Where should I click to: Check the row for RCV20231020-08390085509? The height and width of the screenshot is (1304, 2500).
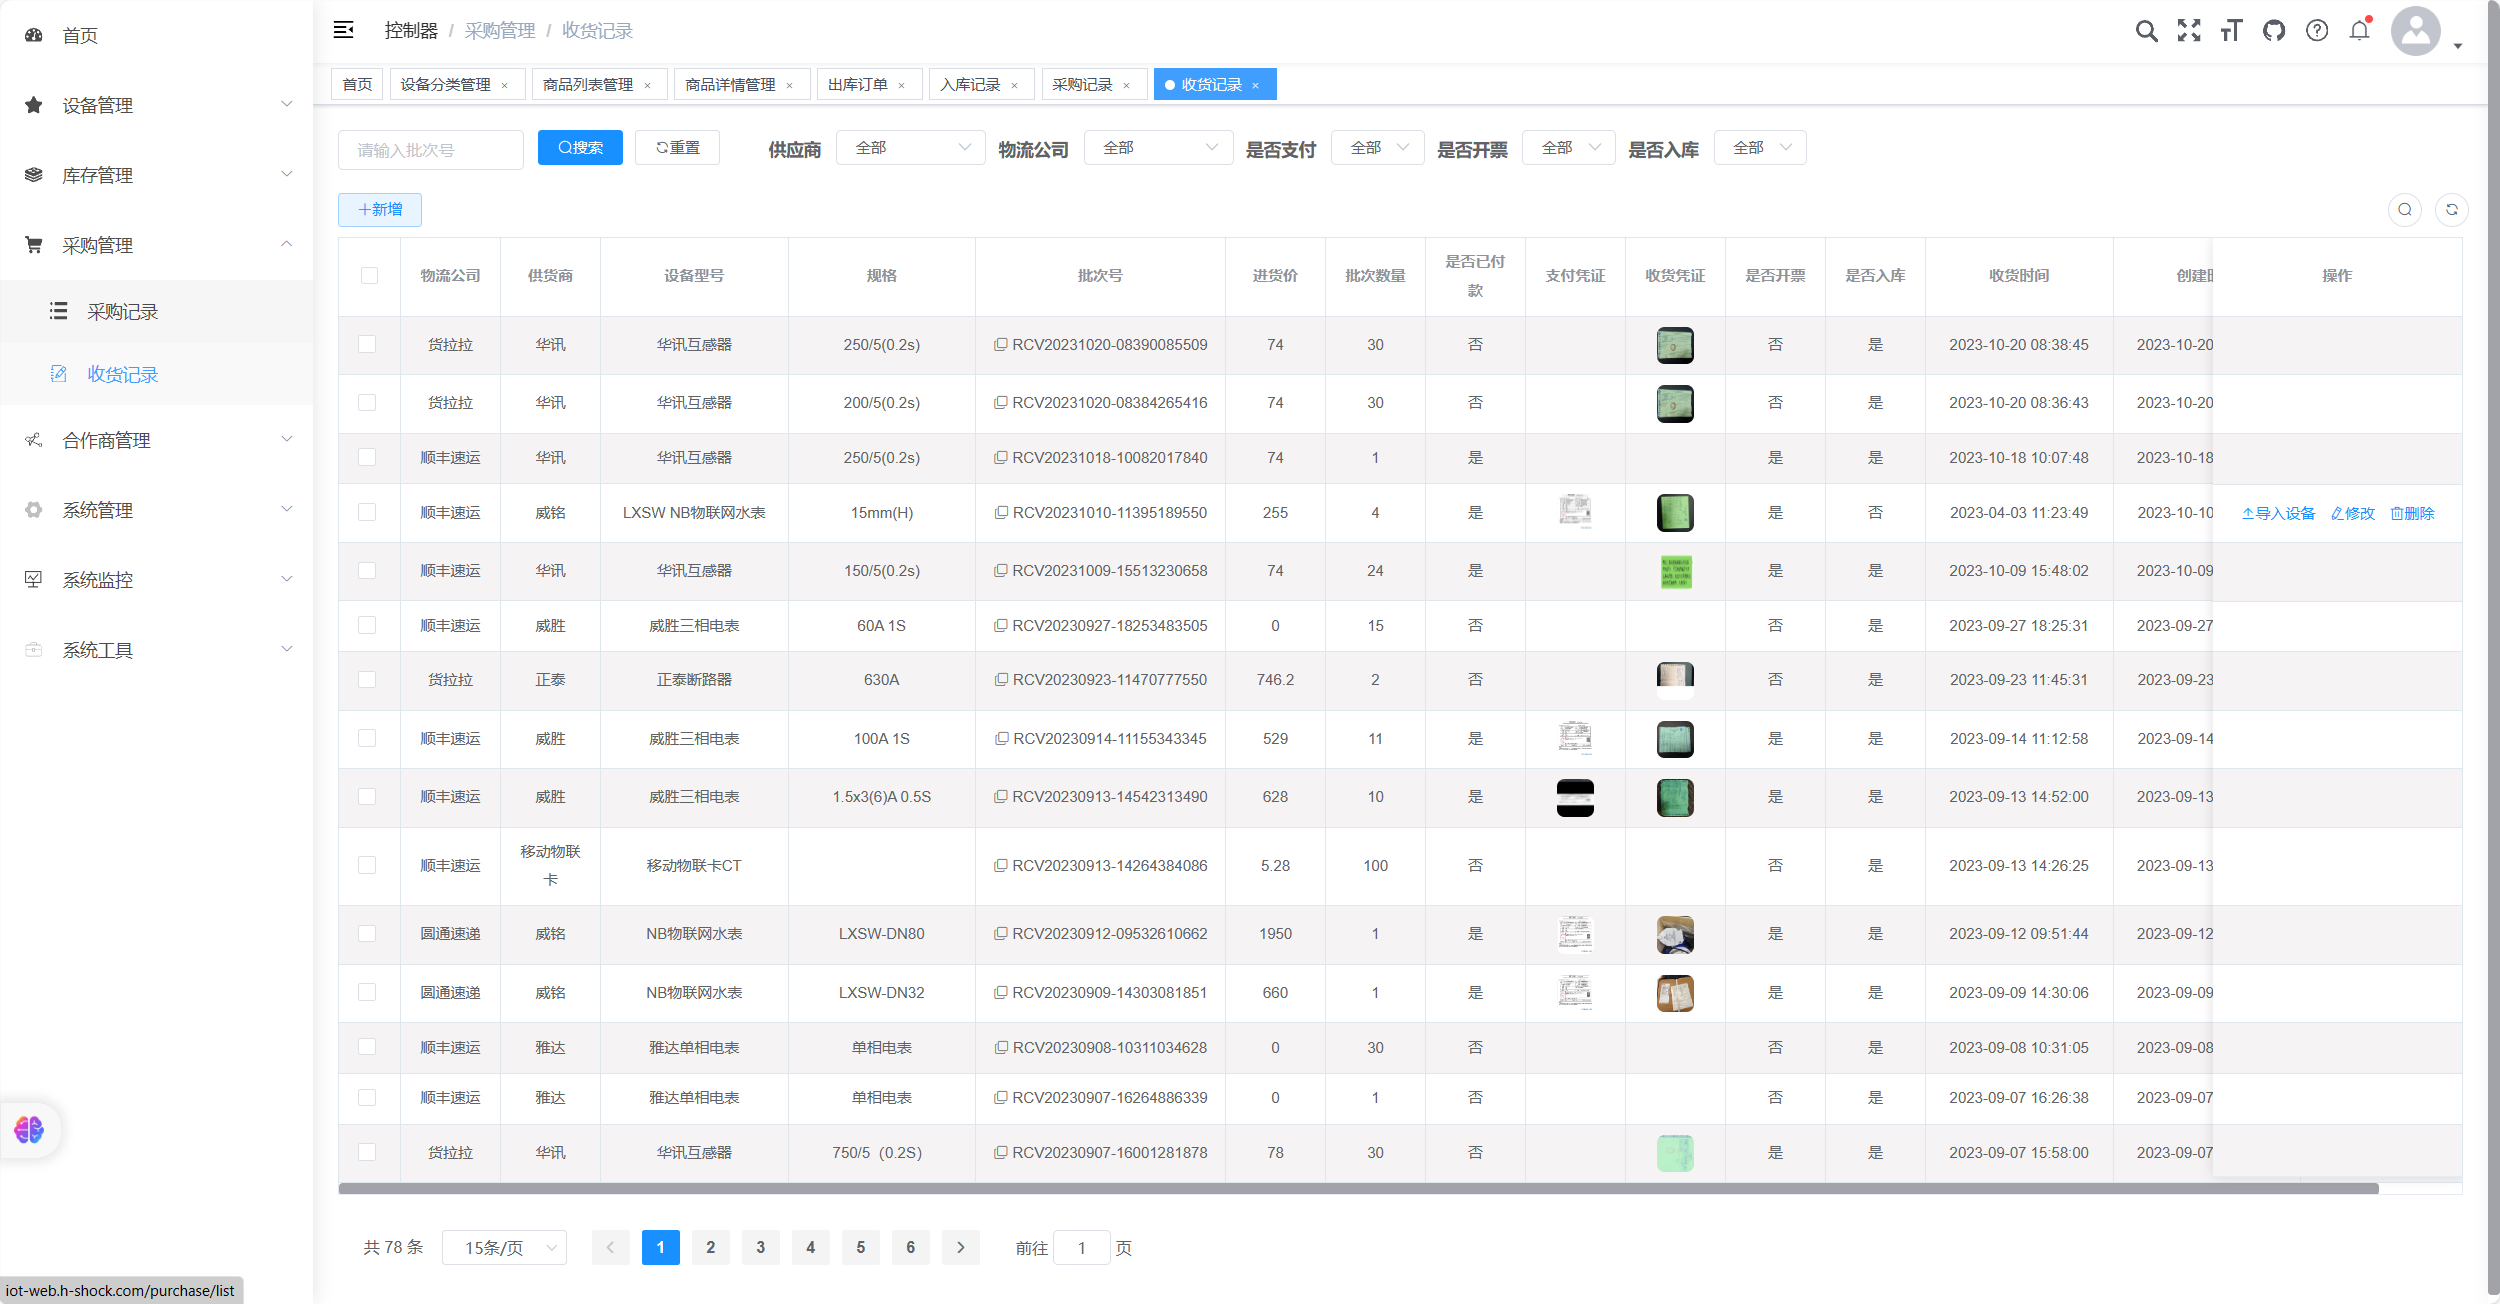(x=367, y=344)
